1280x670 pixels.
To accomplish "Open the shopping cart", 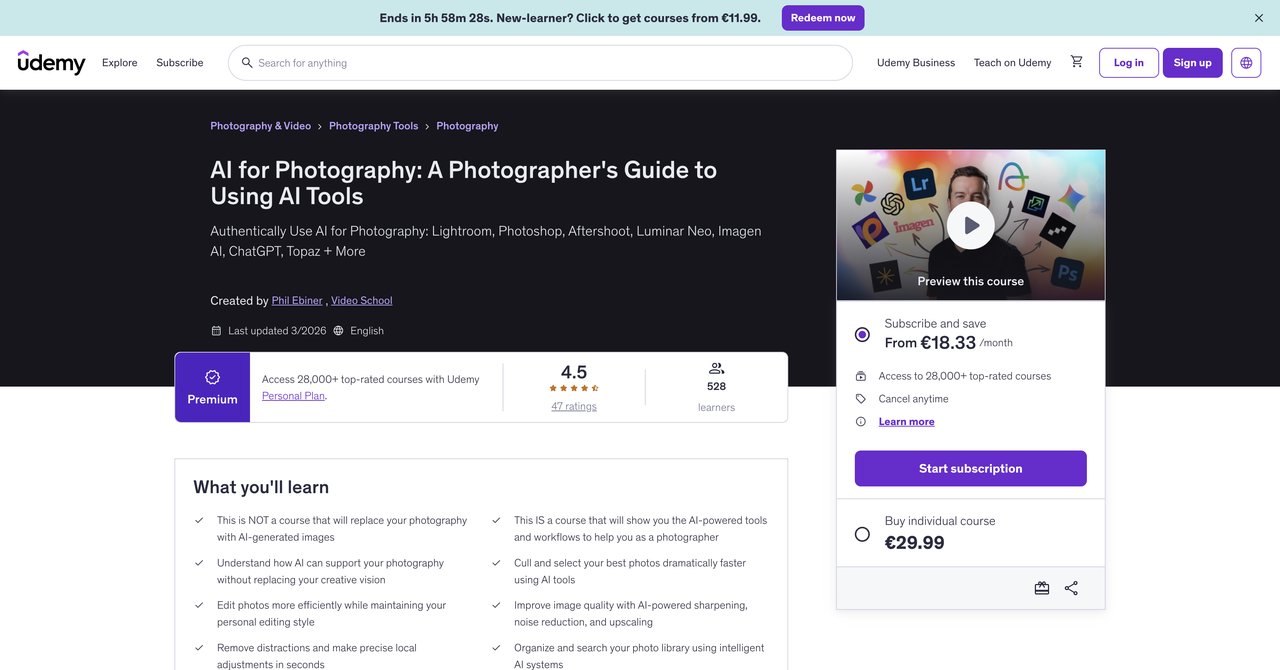I will point(1076,62).
